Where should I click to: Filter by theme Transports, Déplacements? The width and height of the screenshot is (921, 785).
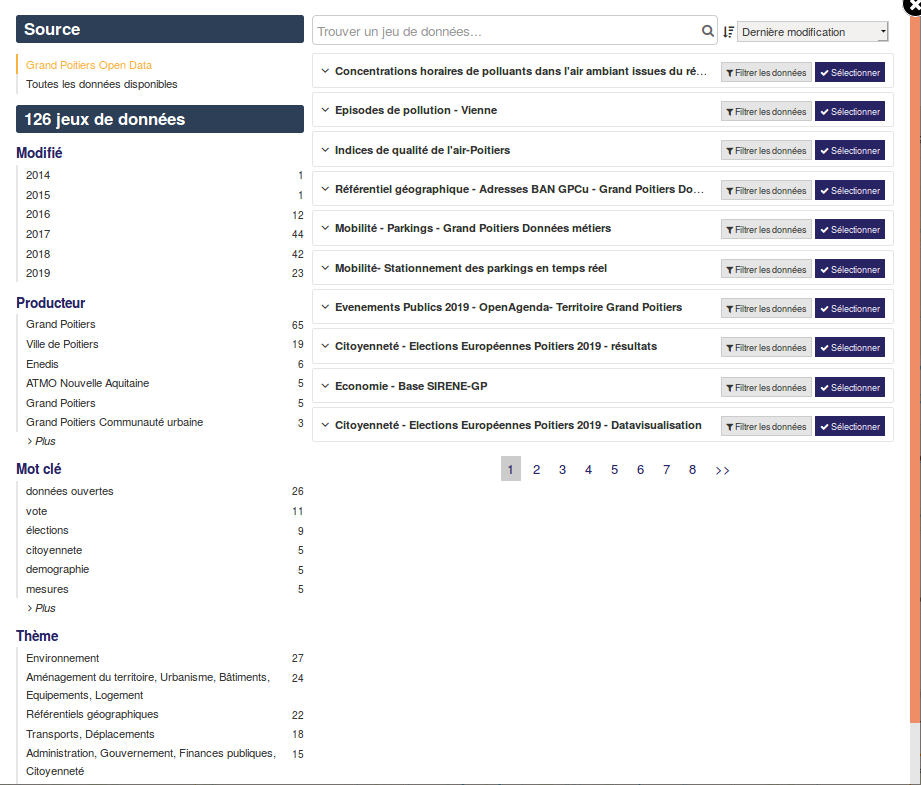(164, 734)
